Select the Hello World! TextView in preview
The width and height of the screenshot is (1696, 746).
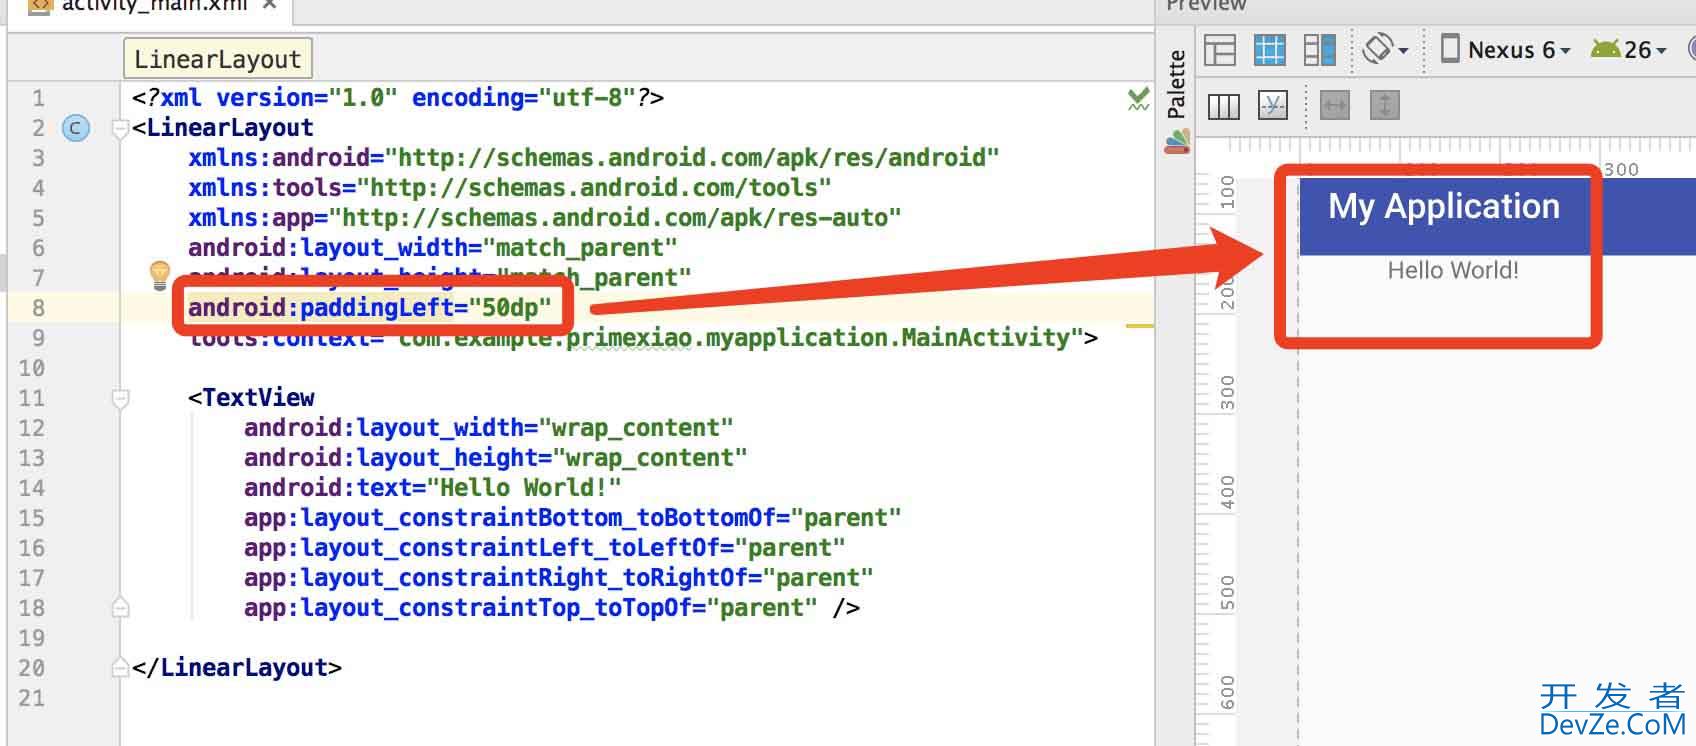[x=1453, y=270]
